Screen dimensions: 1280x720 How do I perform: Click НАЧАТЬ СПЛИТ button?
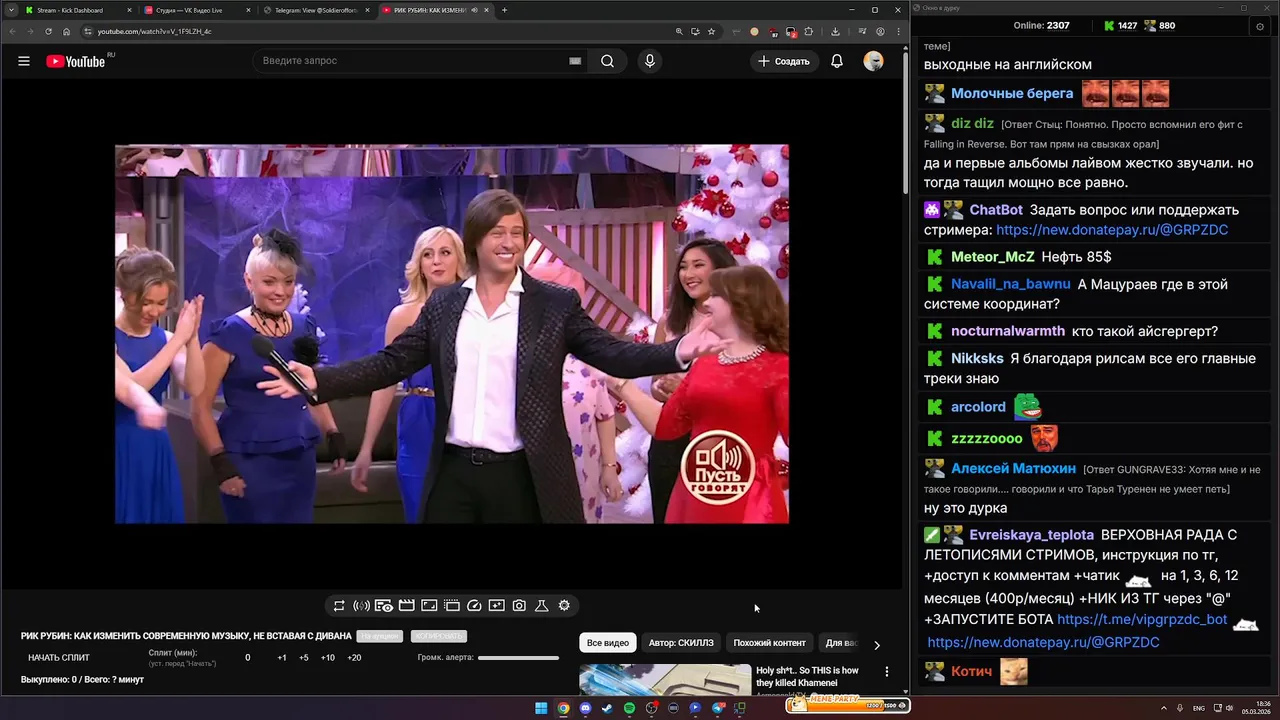coord(59,658)
